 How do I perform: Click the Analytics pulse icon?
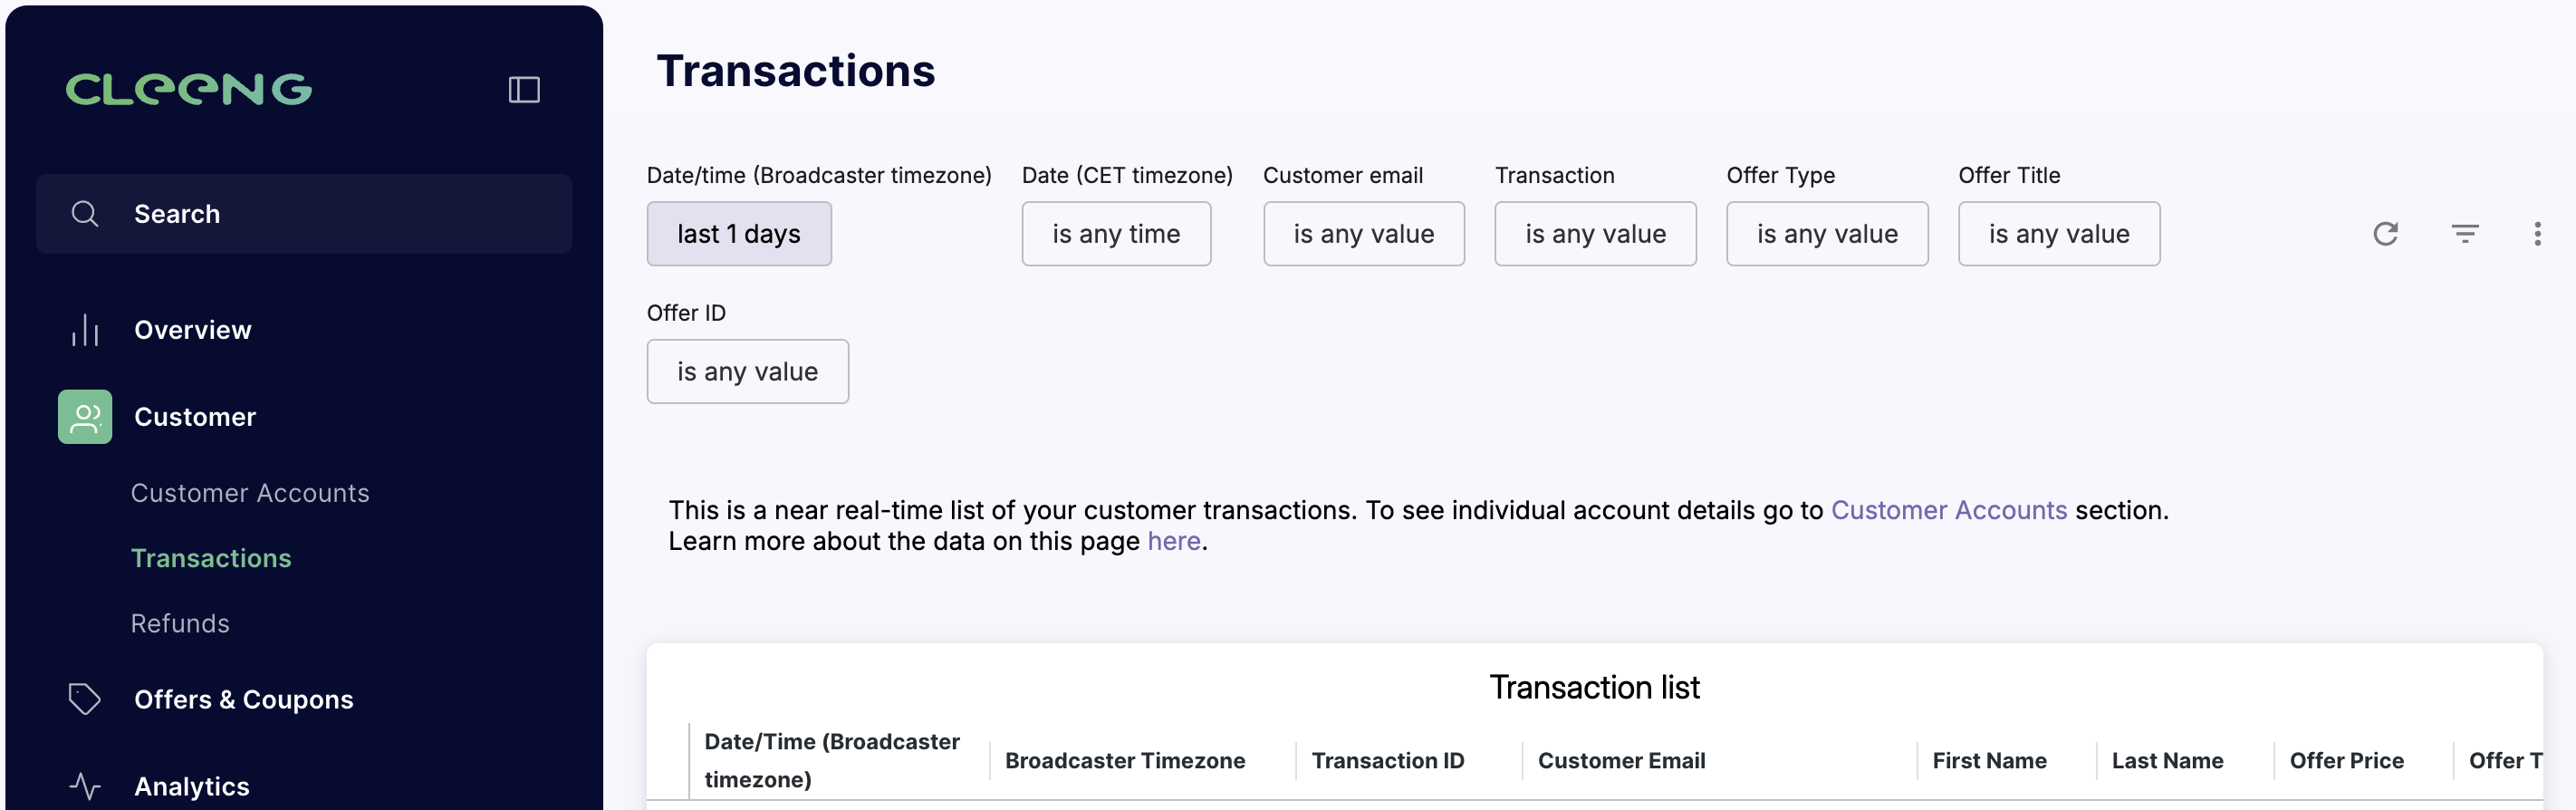click(85, 786)
